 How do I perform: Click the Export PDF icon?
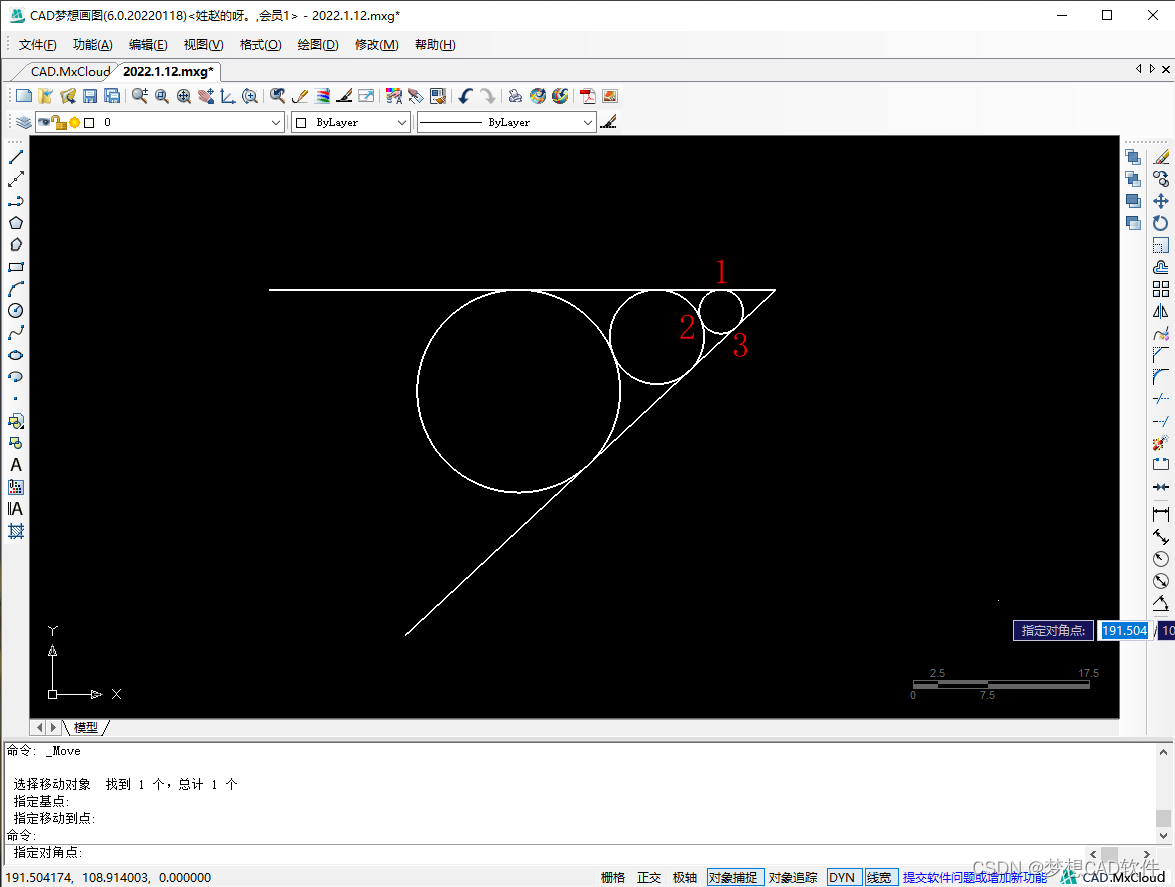(588, 96)
